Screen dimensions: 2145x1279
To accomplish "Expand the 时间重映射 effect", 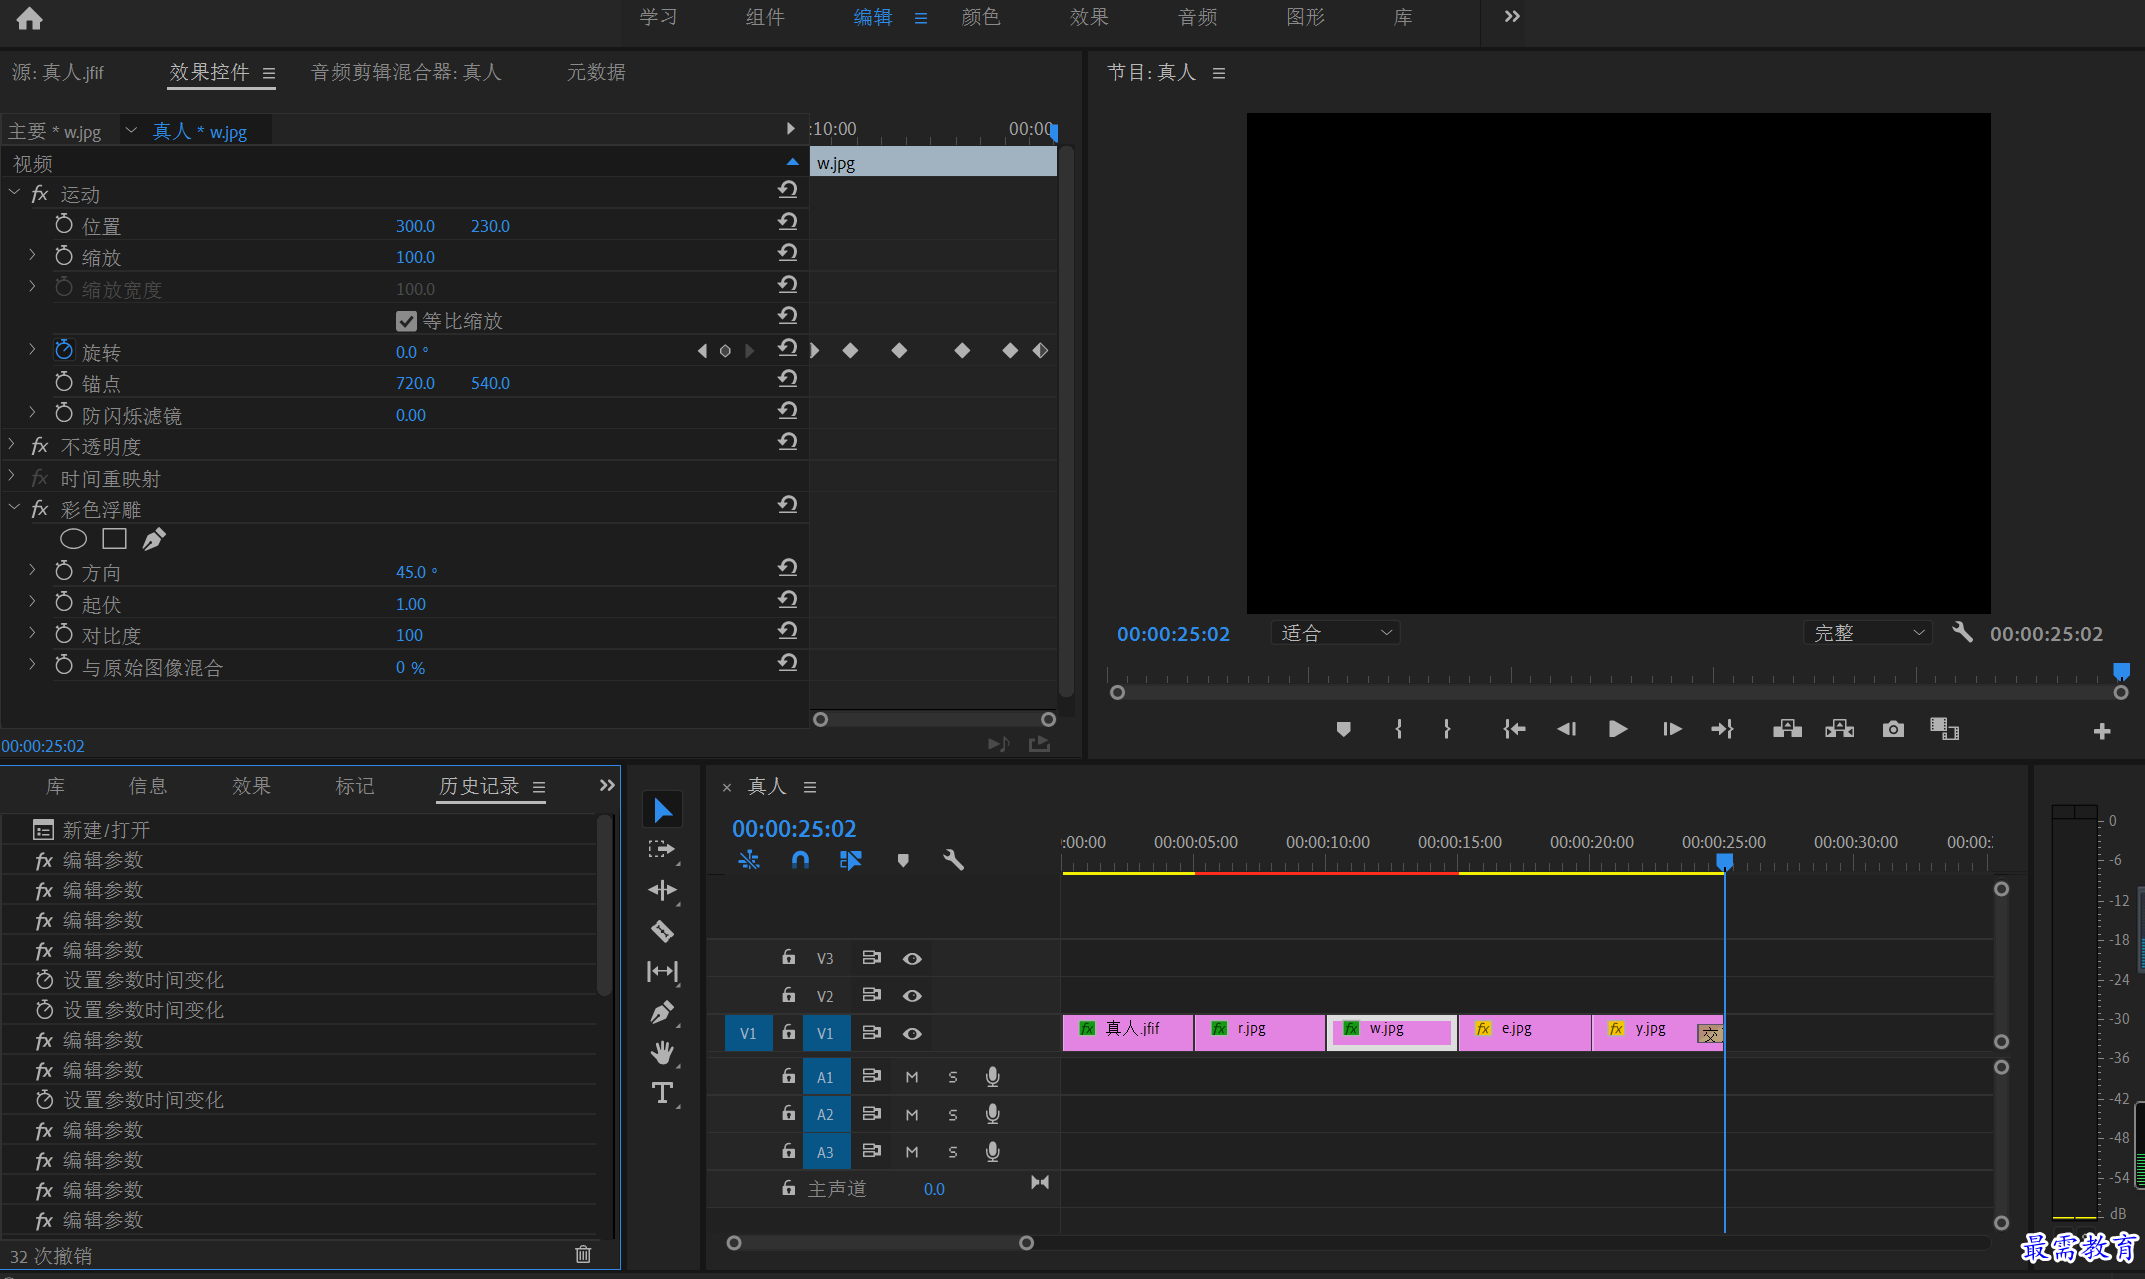I will coord(12,476).
